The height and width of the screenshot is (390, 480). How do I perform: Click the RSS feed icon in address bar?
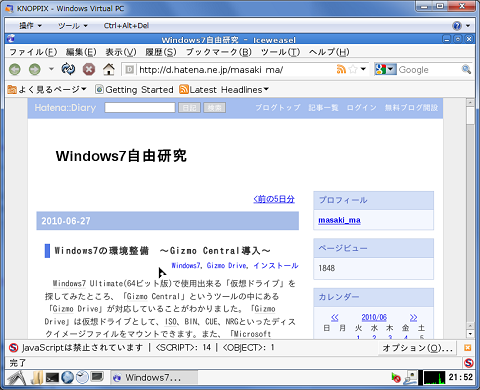(x=341, y=69)
